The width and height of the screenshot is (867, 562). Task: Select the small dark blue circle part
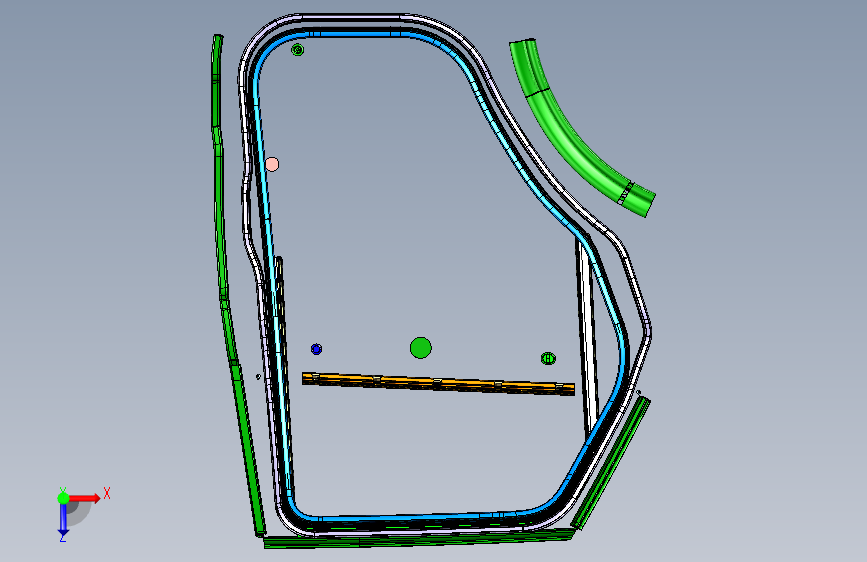coord(316,349)
